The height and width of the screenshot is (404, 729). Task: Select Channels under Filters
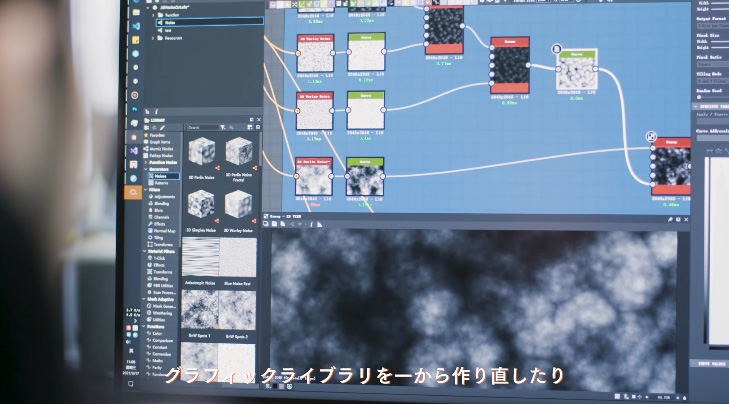(159, 217)
